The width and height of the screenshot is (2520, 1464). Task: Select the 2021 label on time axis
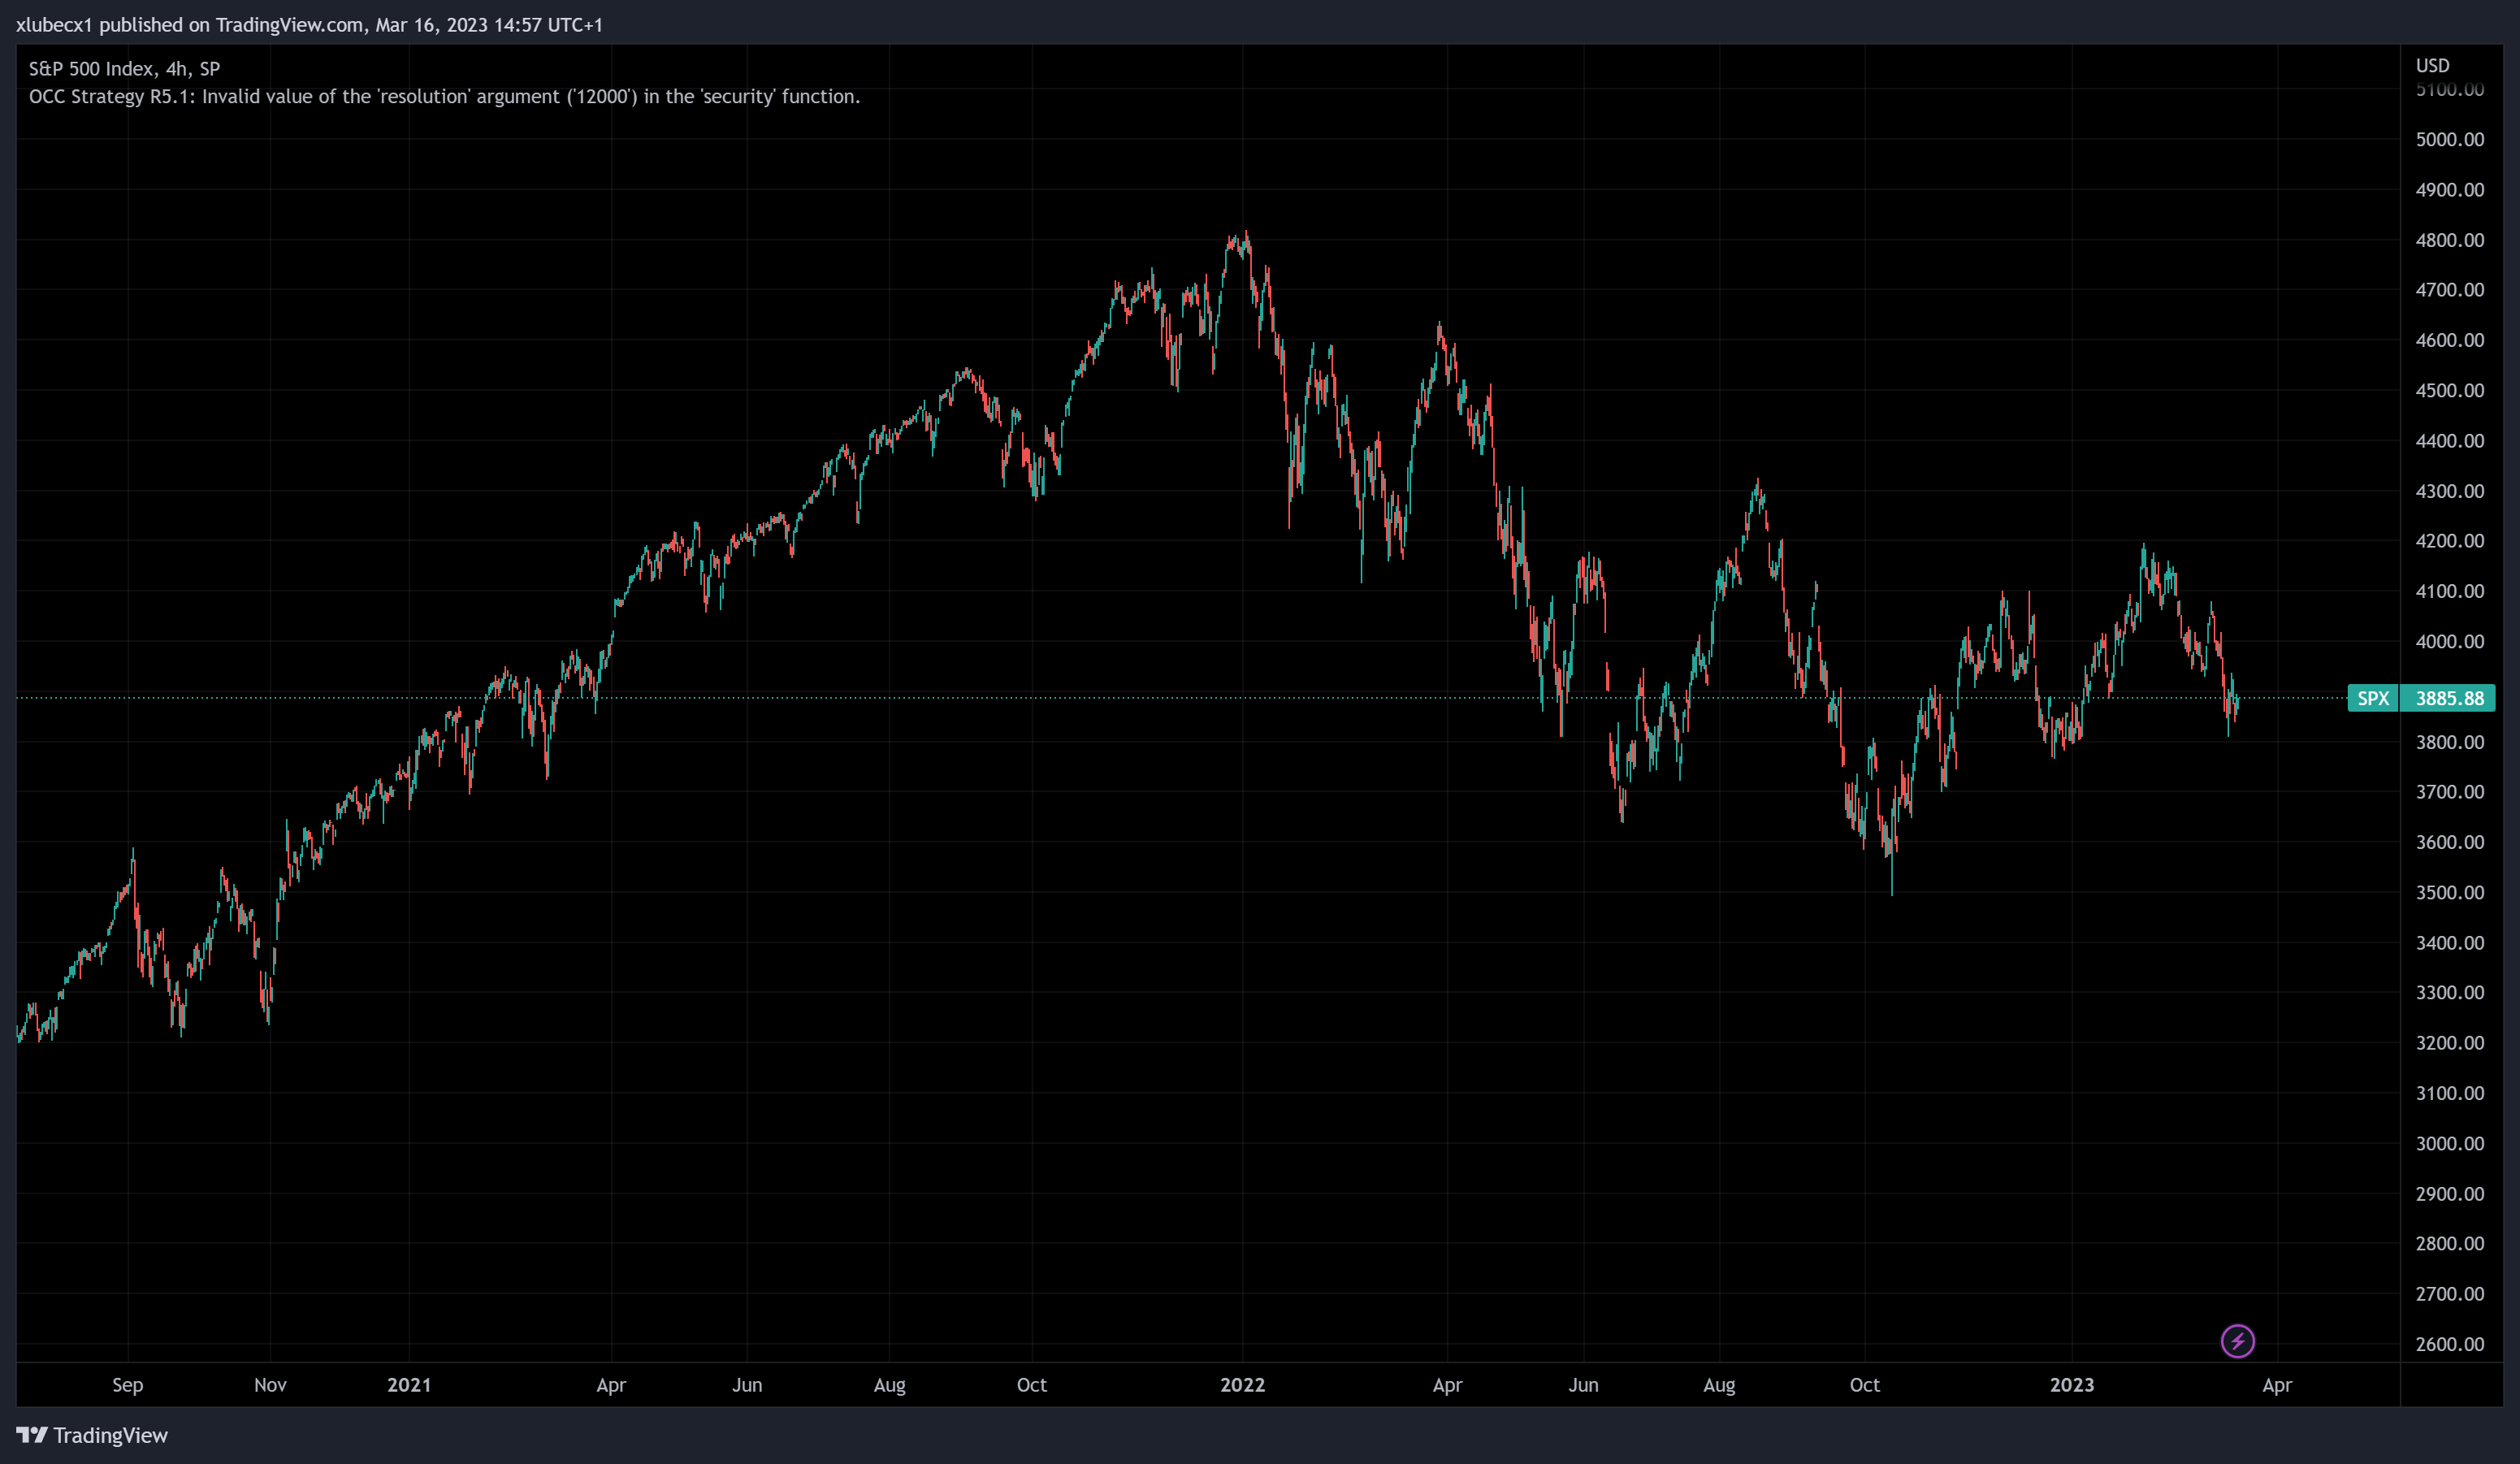[408, 1385]
